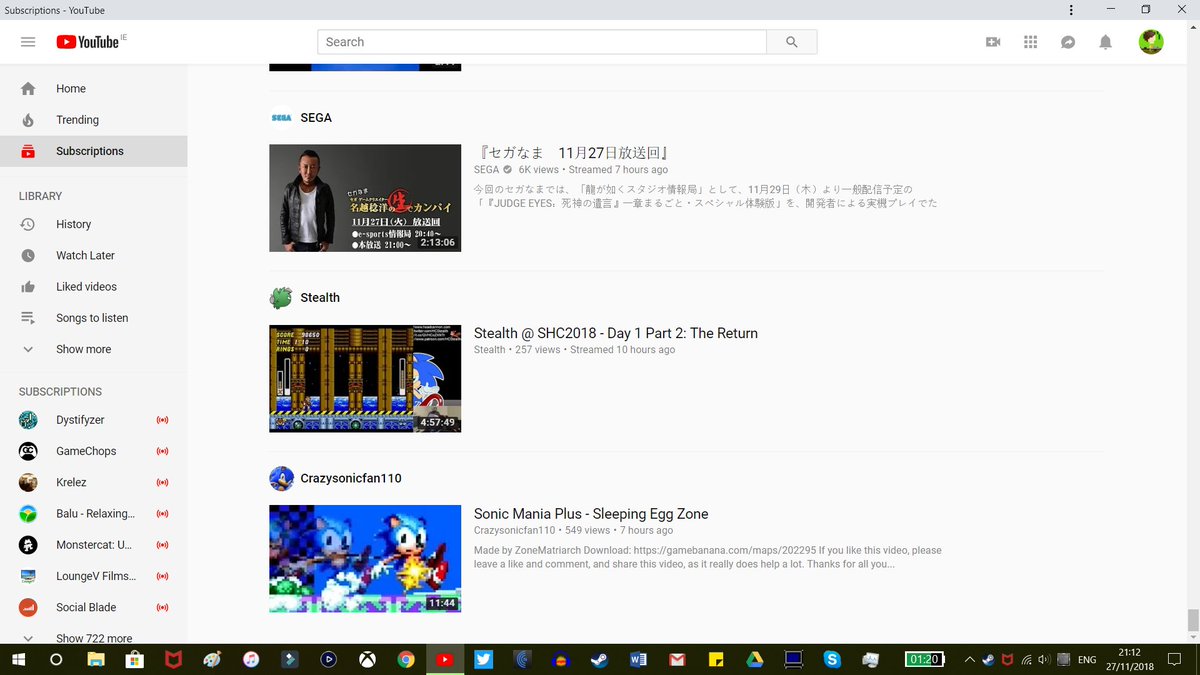This screenshot has height=675, width=1200.
Task: Open the Stealth channel name header
Action: click(320, 297)
